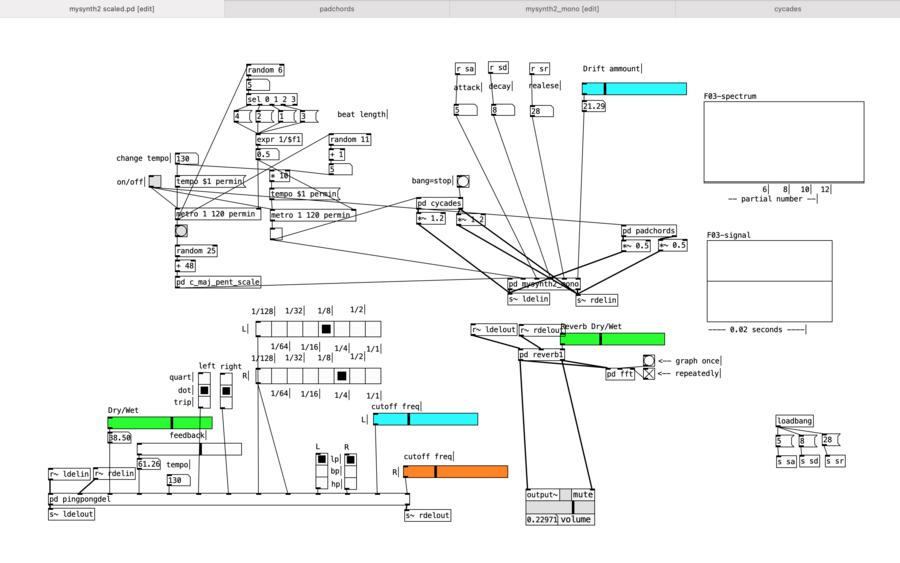The height and width of the screenshot is (563, 900).
Task: Switch to the padchords tab
Action: coord(337,8)
